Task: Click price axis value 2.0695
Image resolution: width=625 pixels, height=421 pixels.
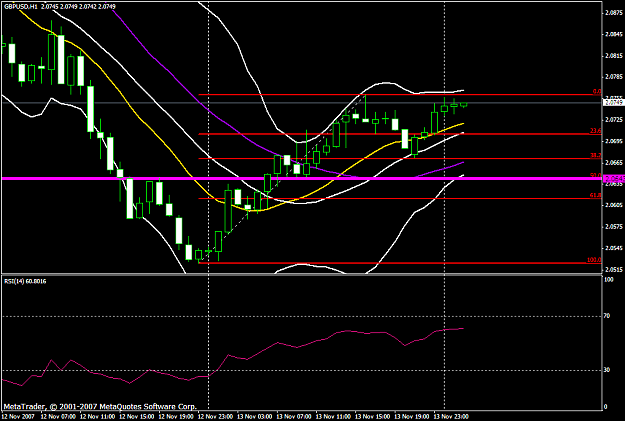Action: (614, 141)
